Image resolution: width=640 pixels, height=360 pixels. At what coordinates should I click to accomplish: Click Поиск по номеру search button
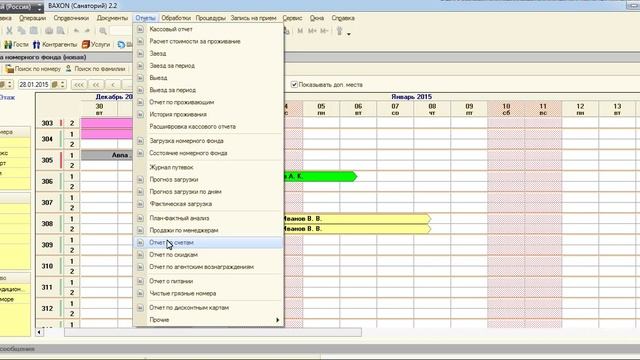pyautogui.click(x=33, y=69)
